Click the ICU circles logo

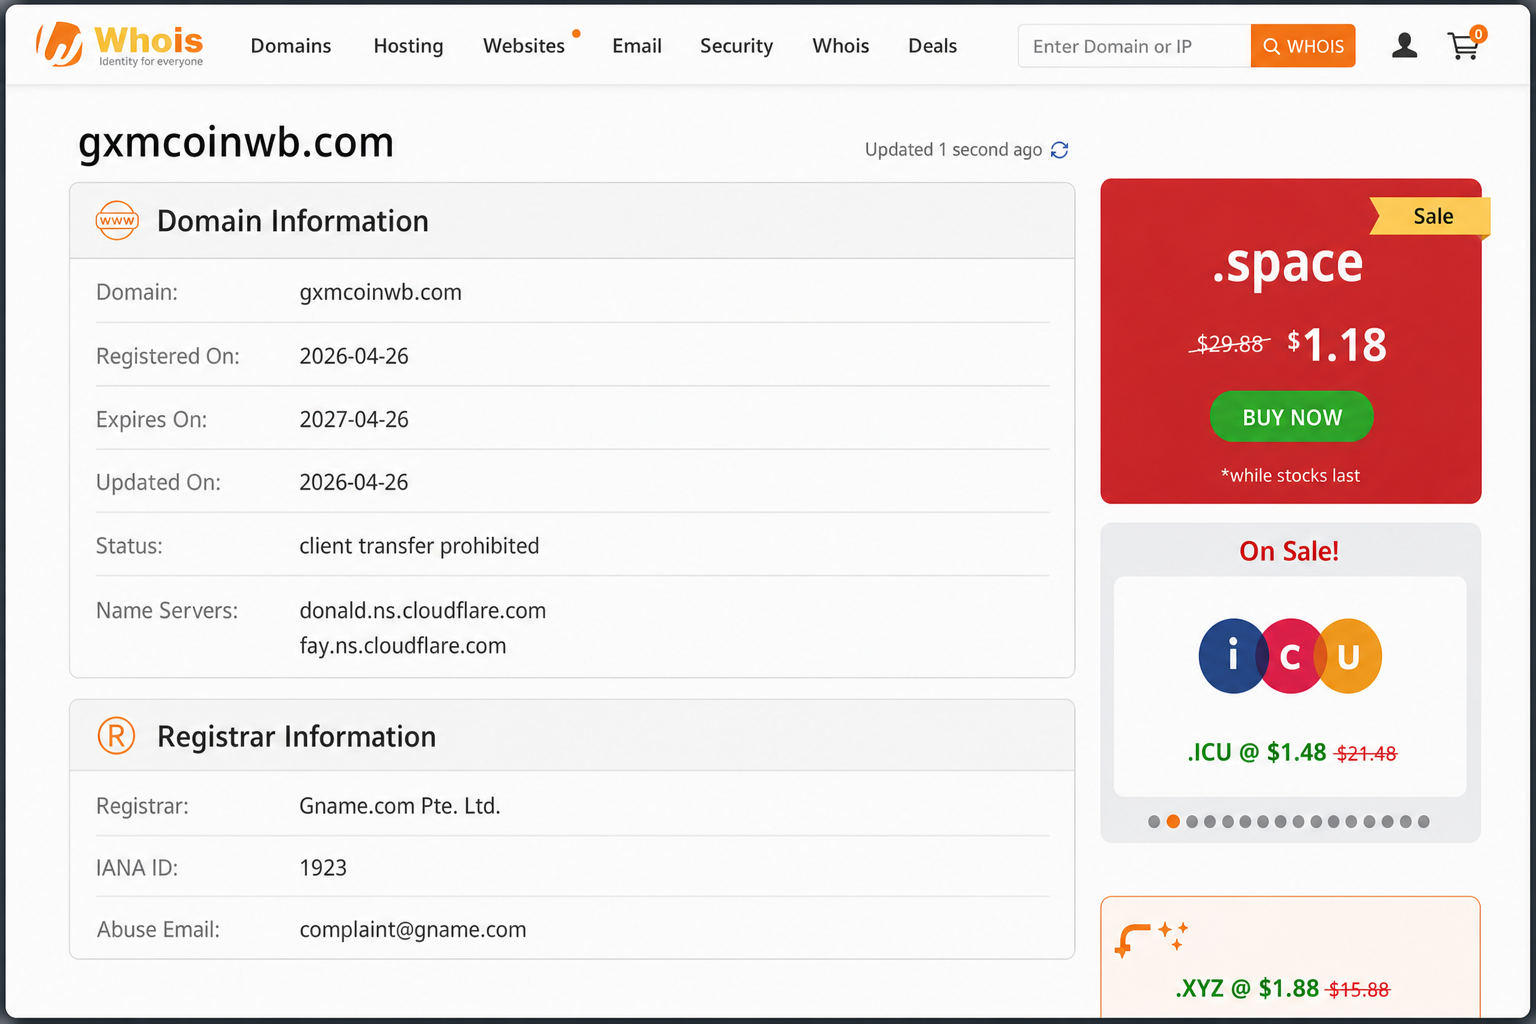point(1290,656)
